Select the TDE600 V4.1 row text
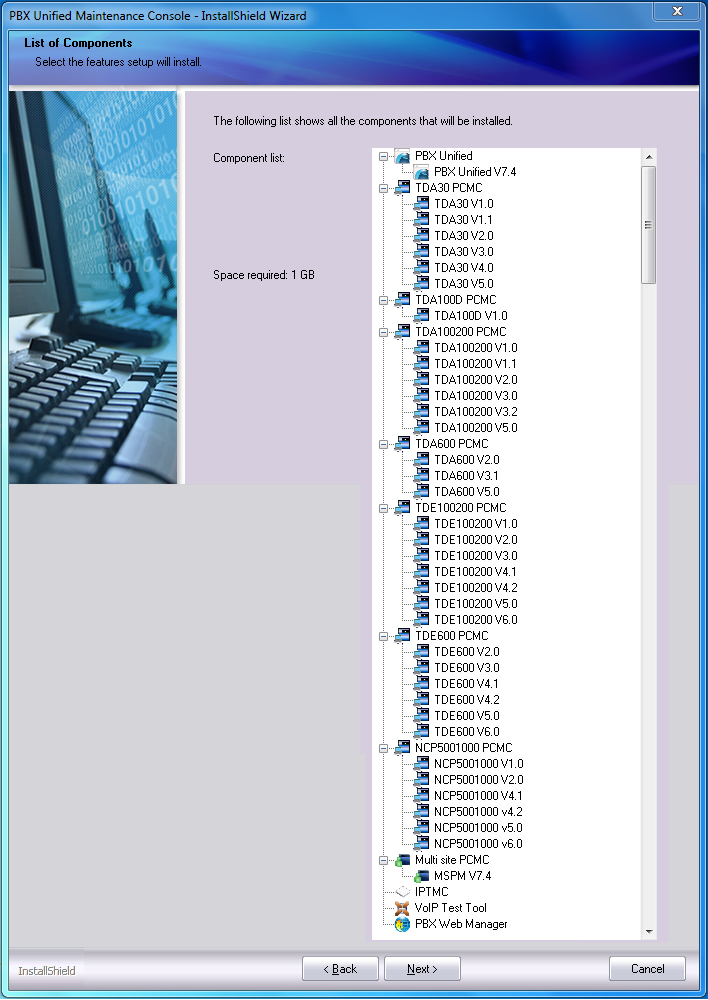 click(466, 683)
